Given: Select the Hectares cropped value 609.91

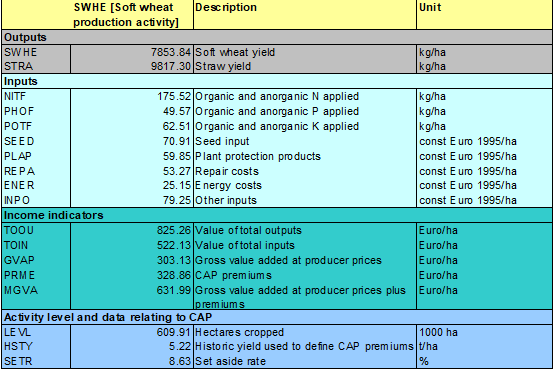Looking at the screenshot, I should [x=174, y=332].
